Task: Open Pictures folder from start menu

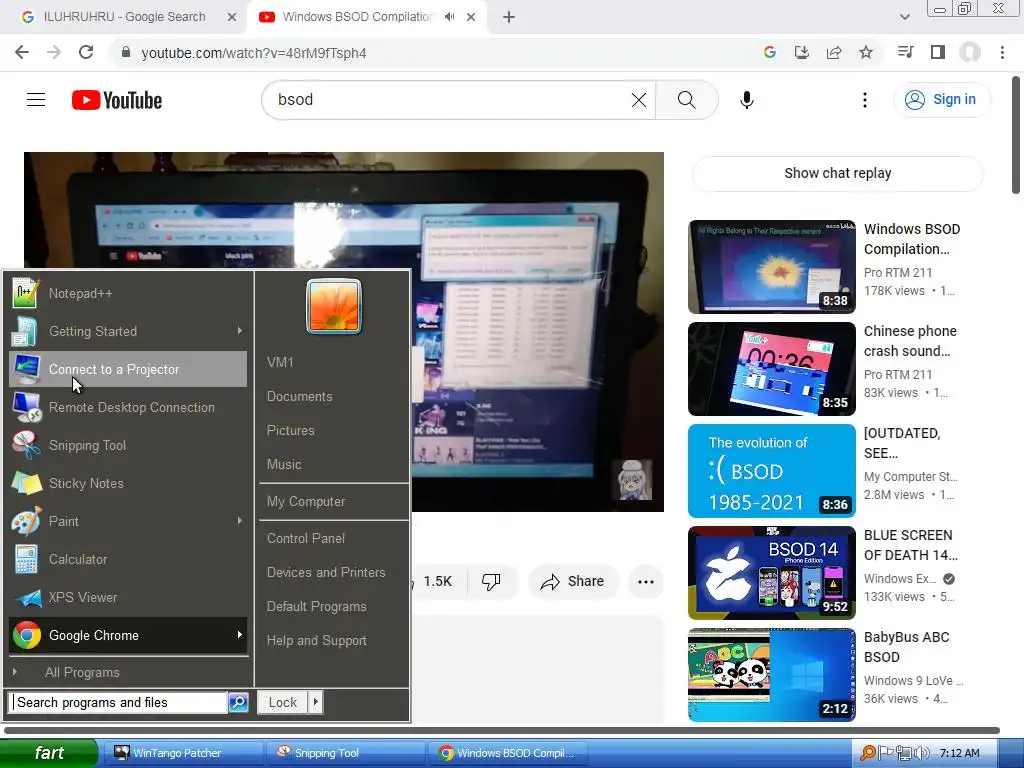Action: [291, 430]
